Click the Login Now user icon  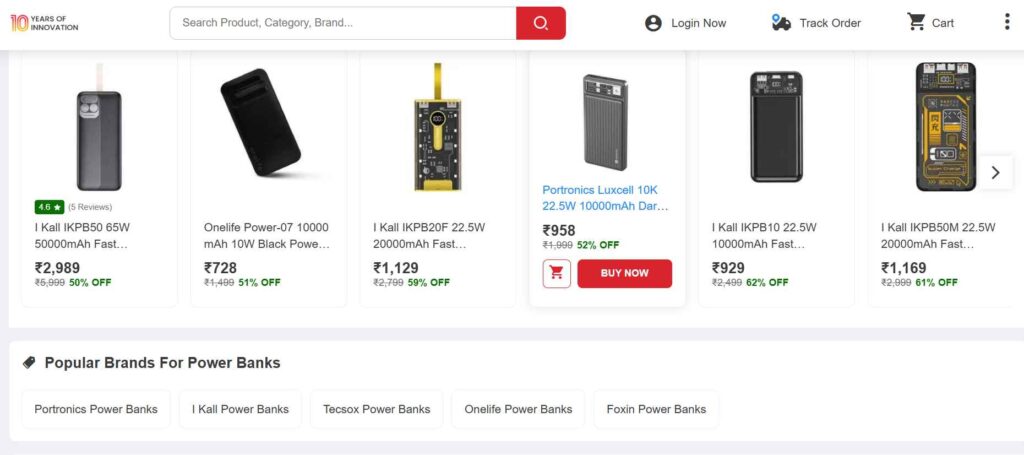(x=653, y=23)
